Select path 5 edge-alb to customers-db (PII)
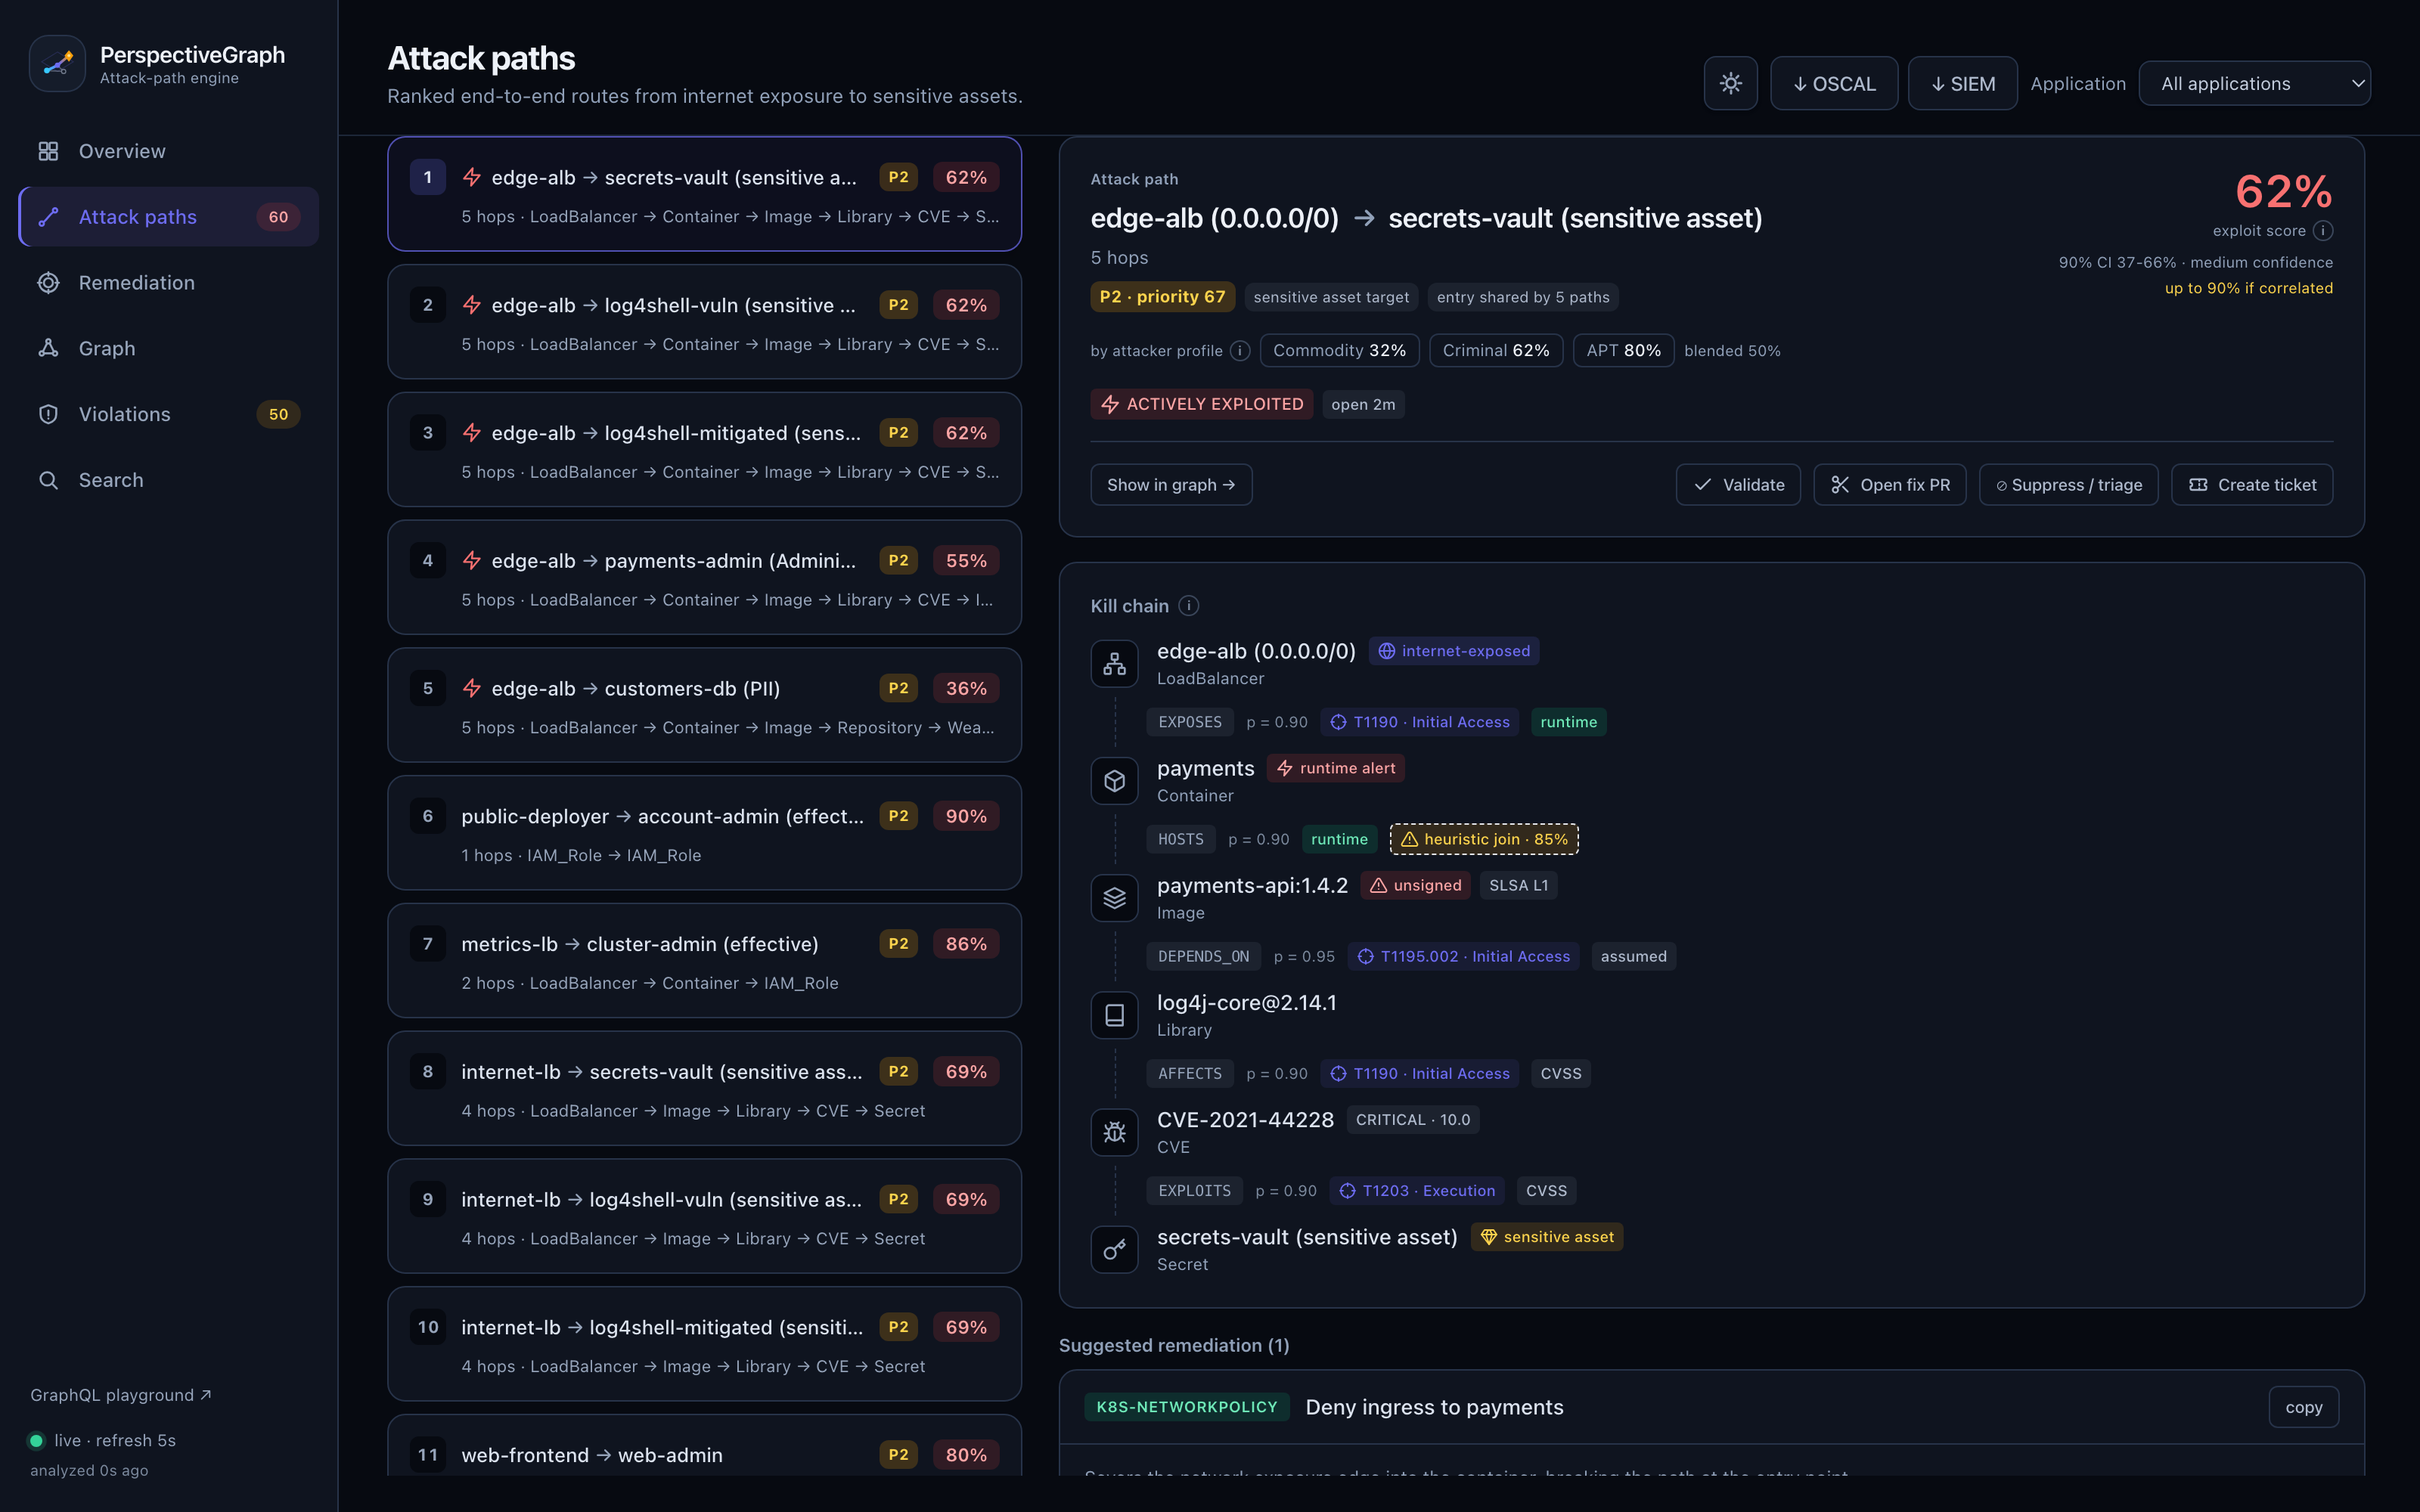Image resolution: width=2420 pixels, height=1512 pixels. coord(704,706)
